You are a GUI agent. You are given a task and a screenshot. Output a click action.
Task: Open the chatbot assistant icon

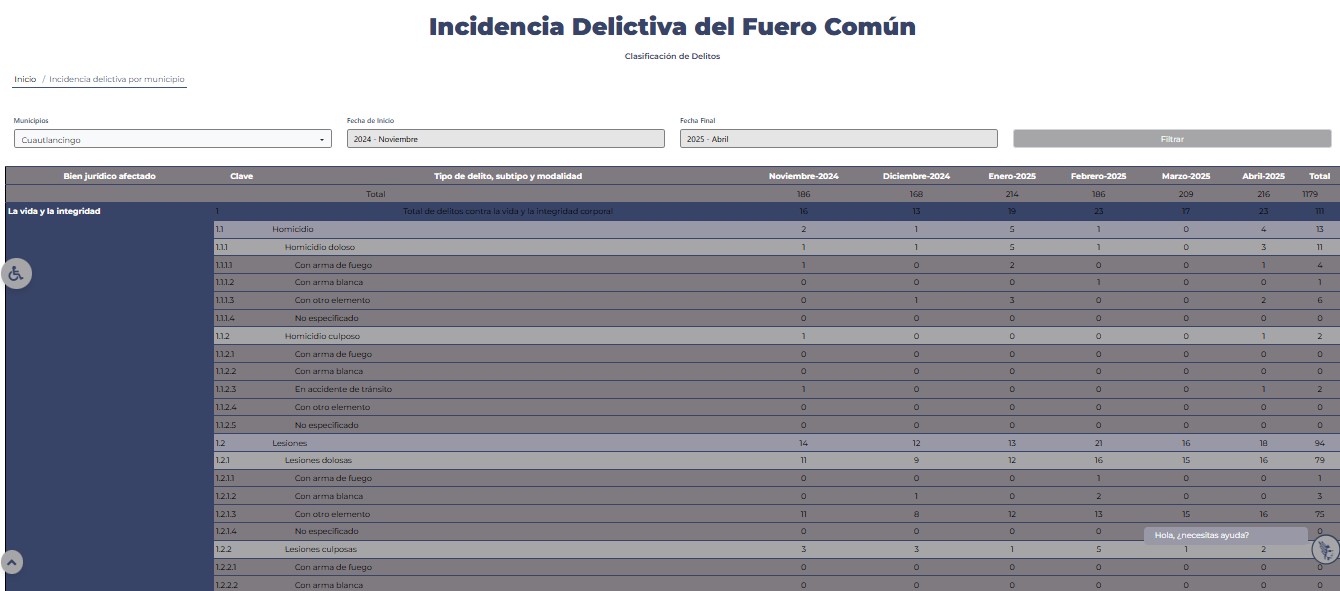1325,550
